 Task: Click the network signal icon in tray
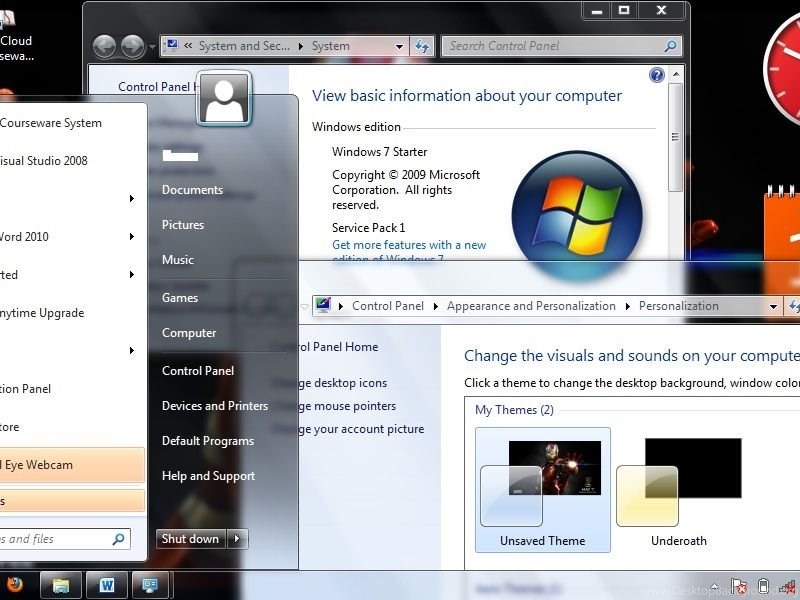788,587
